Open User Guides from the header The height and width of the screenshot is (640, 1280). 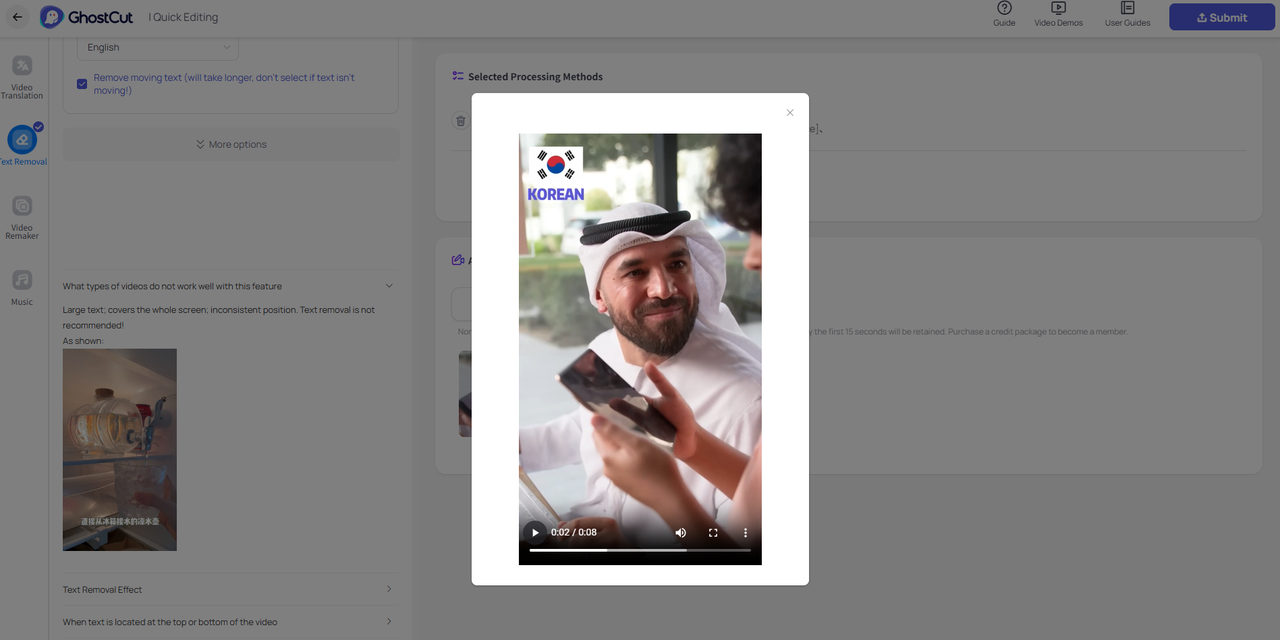(x=1127, y=15)
